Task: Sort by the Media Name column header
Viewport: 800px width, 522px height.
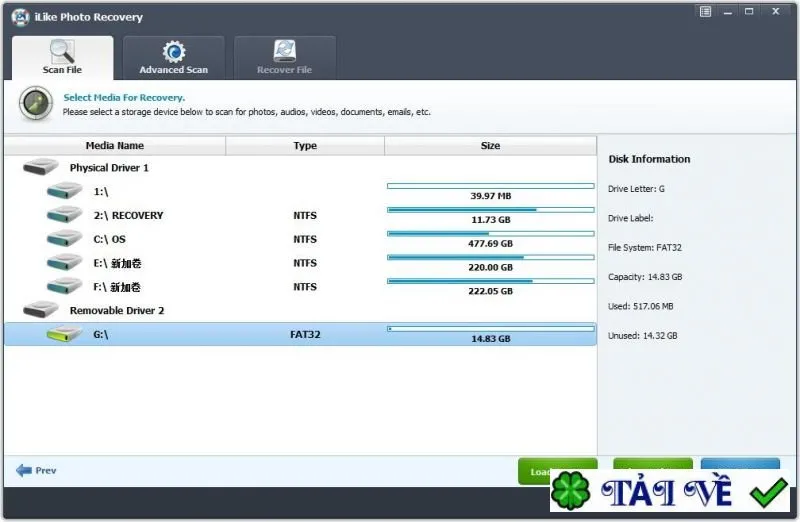Action: click(x=115, y=145)
